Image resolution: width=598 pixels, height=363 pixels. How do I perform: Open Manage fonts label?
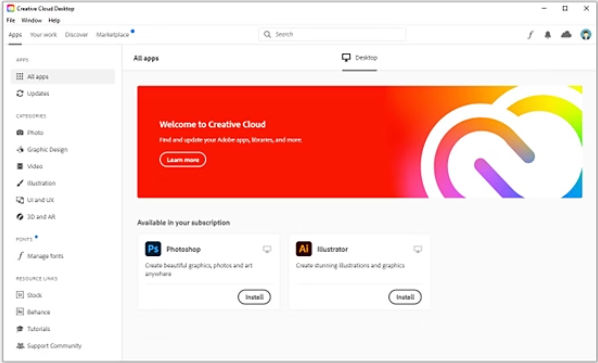[45, 256]
